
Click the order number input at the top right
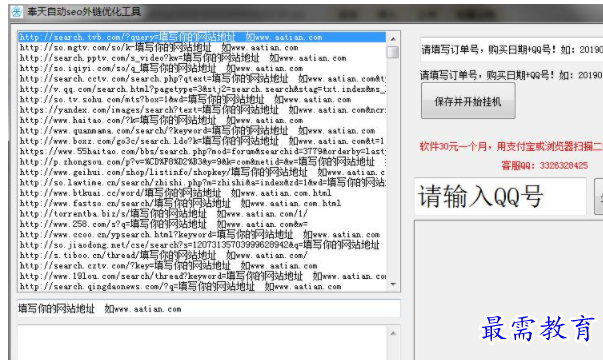tap(512, 49)
